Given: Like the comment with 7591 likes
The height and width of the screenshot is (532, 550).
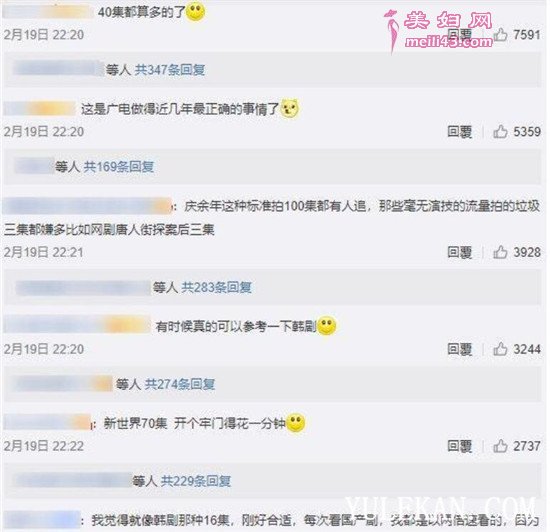Looking at the screenshot, I should coord(501,35).
